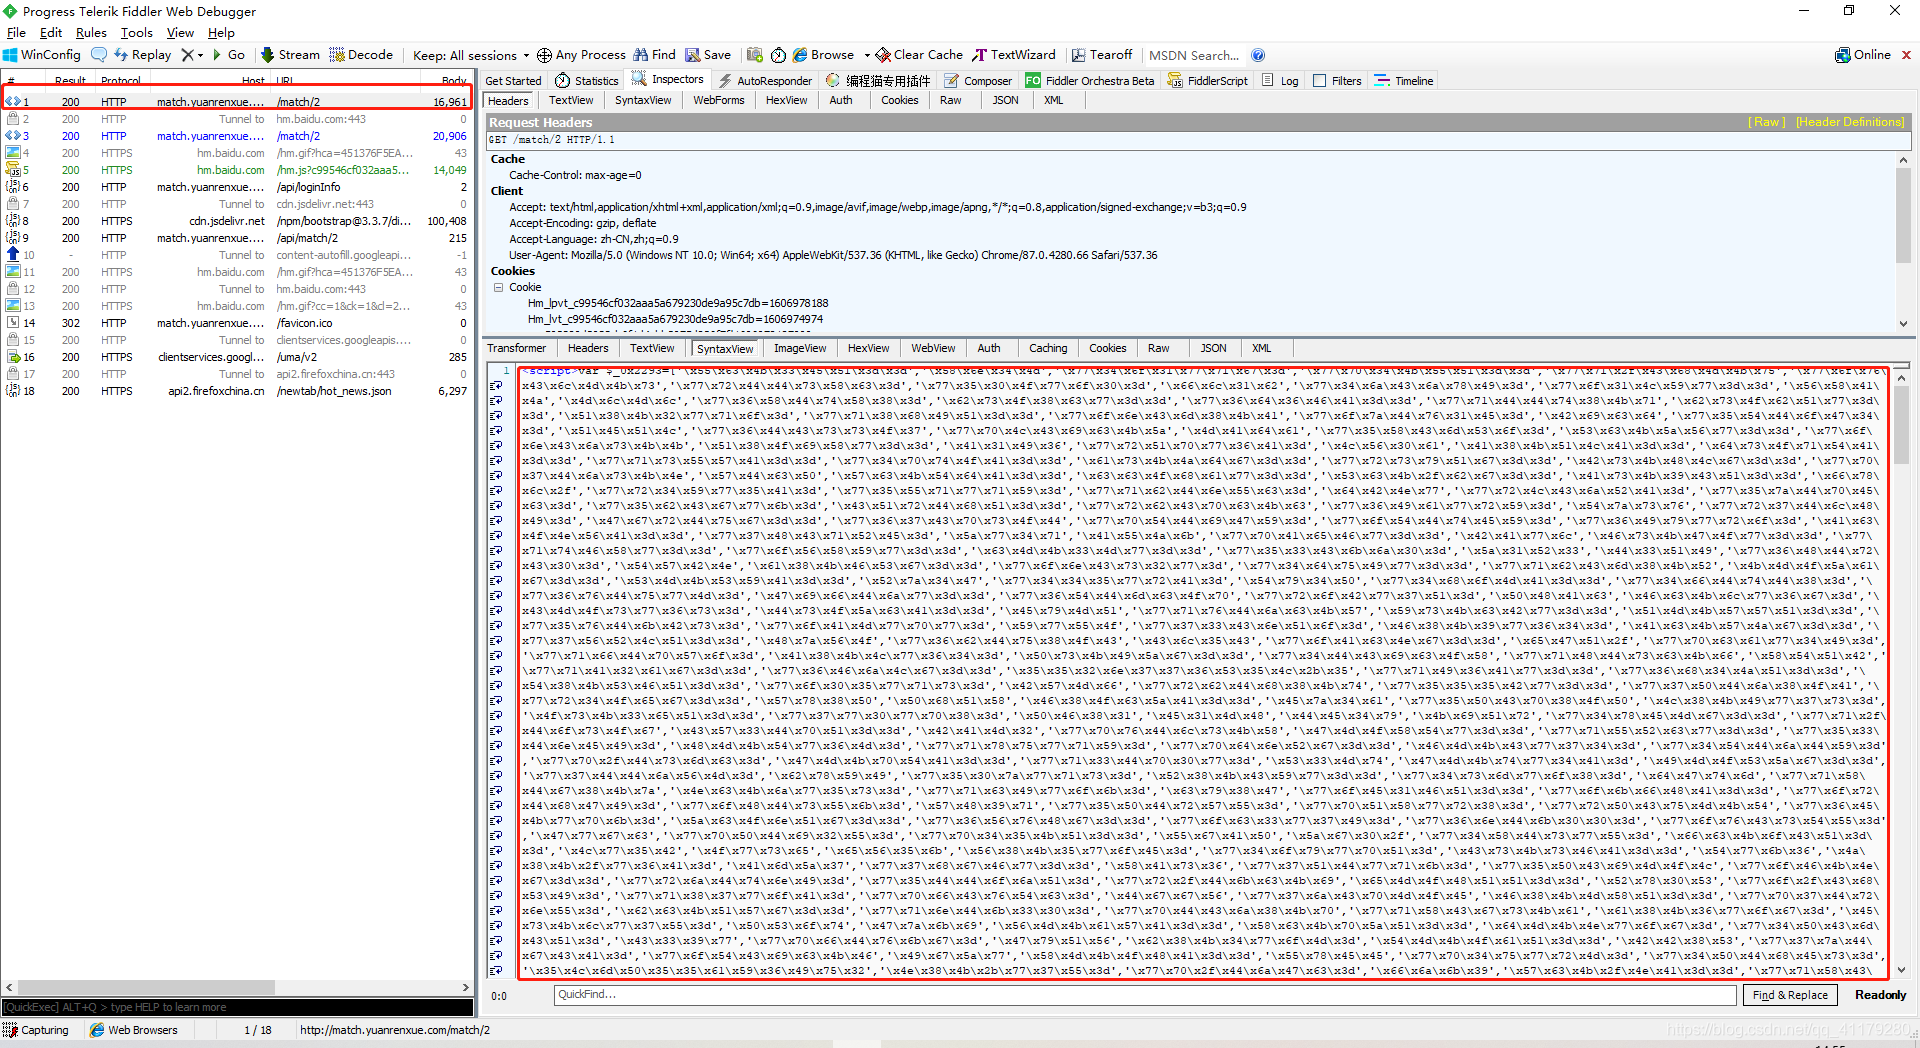Viewport: 1920px width, 1048px height.
Task: Click the Tearoff toolbar button
Action: click(x=1102, y=55)
